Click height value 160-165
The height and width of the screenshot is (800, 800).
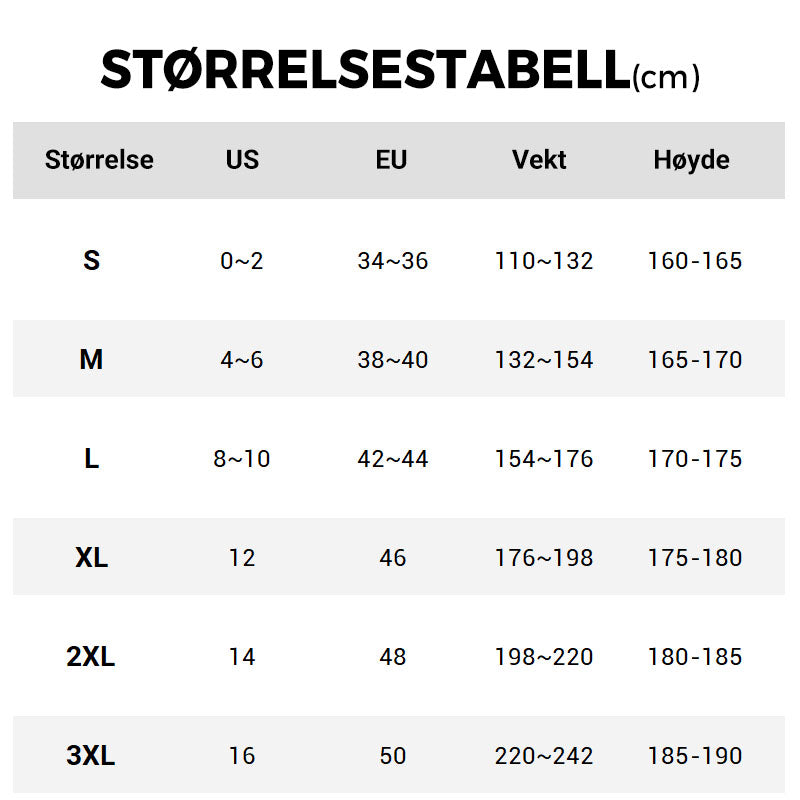click(695, 261)
